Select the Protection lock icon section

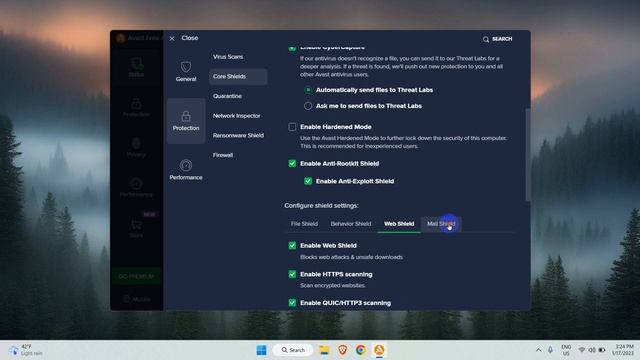click(x=186, y=120)
